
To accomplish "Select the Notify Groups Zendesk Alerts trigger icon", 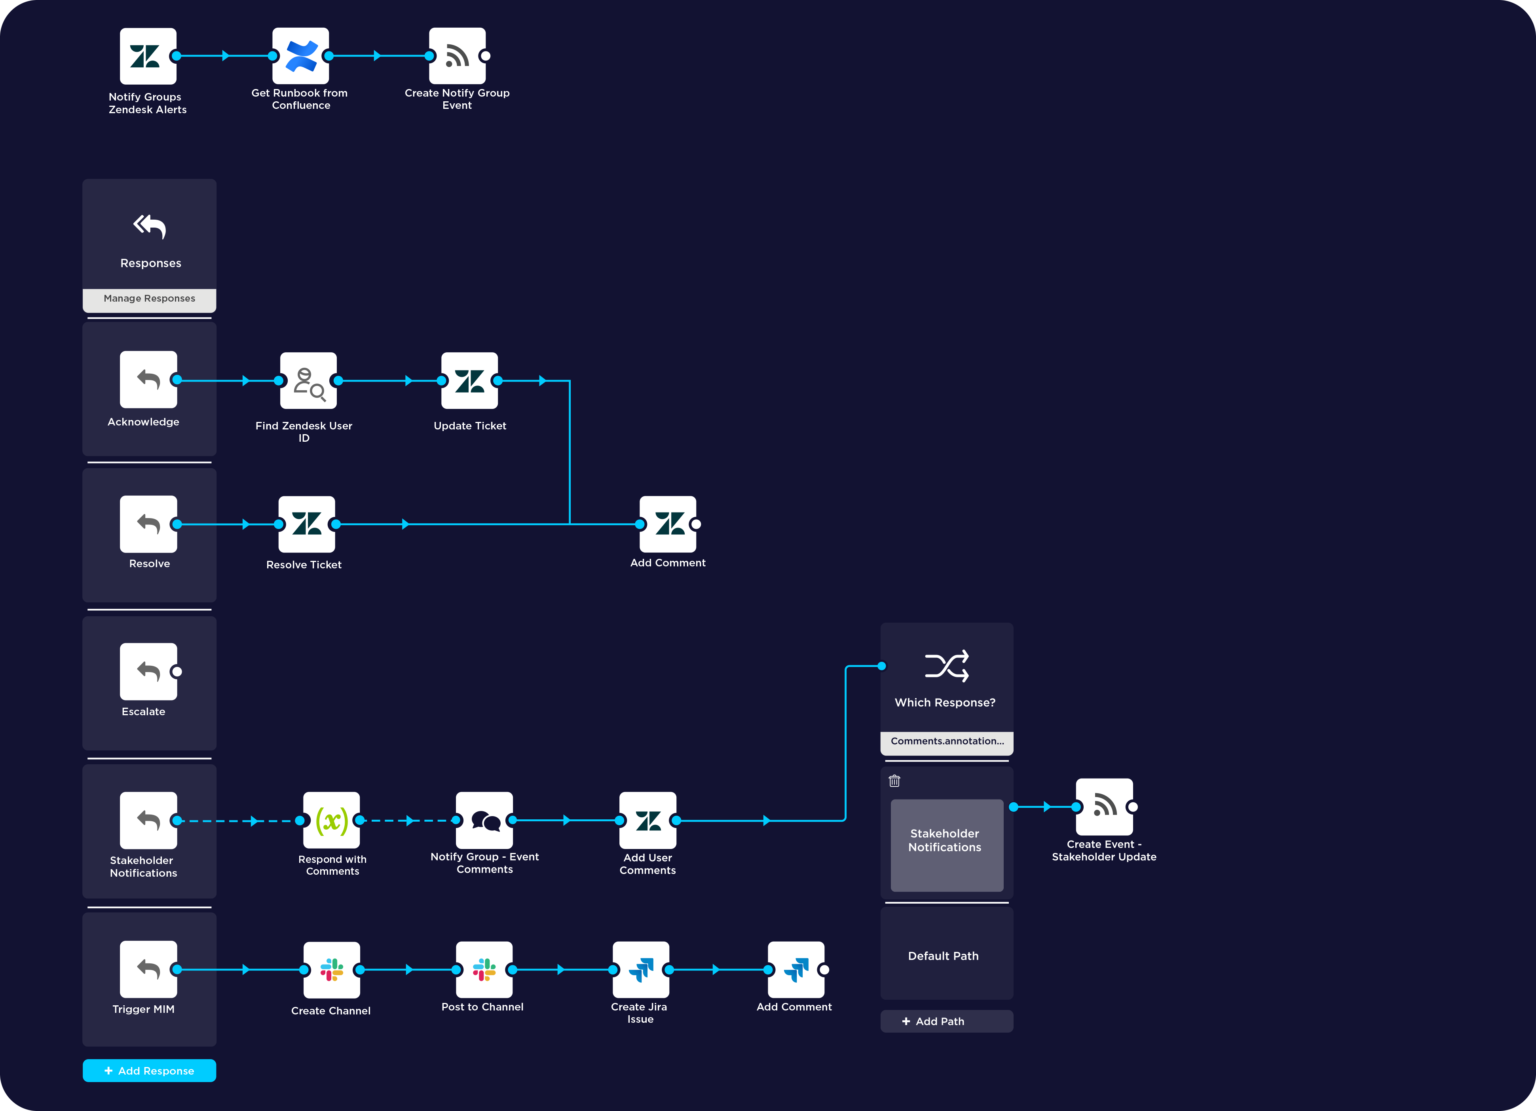I will pyautogui.click(x=147, y=55).
